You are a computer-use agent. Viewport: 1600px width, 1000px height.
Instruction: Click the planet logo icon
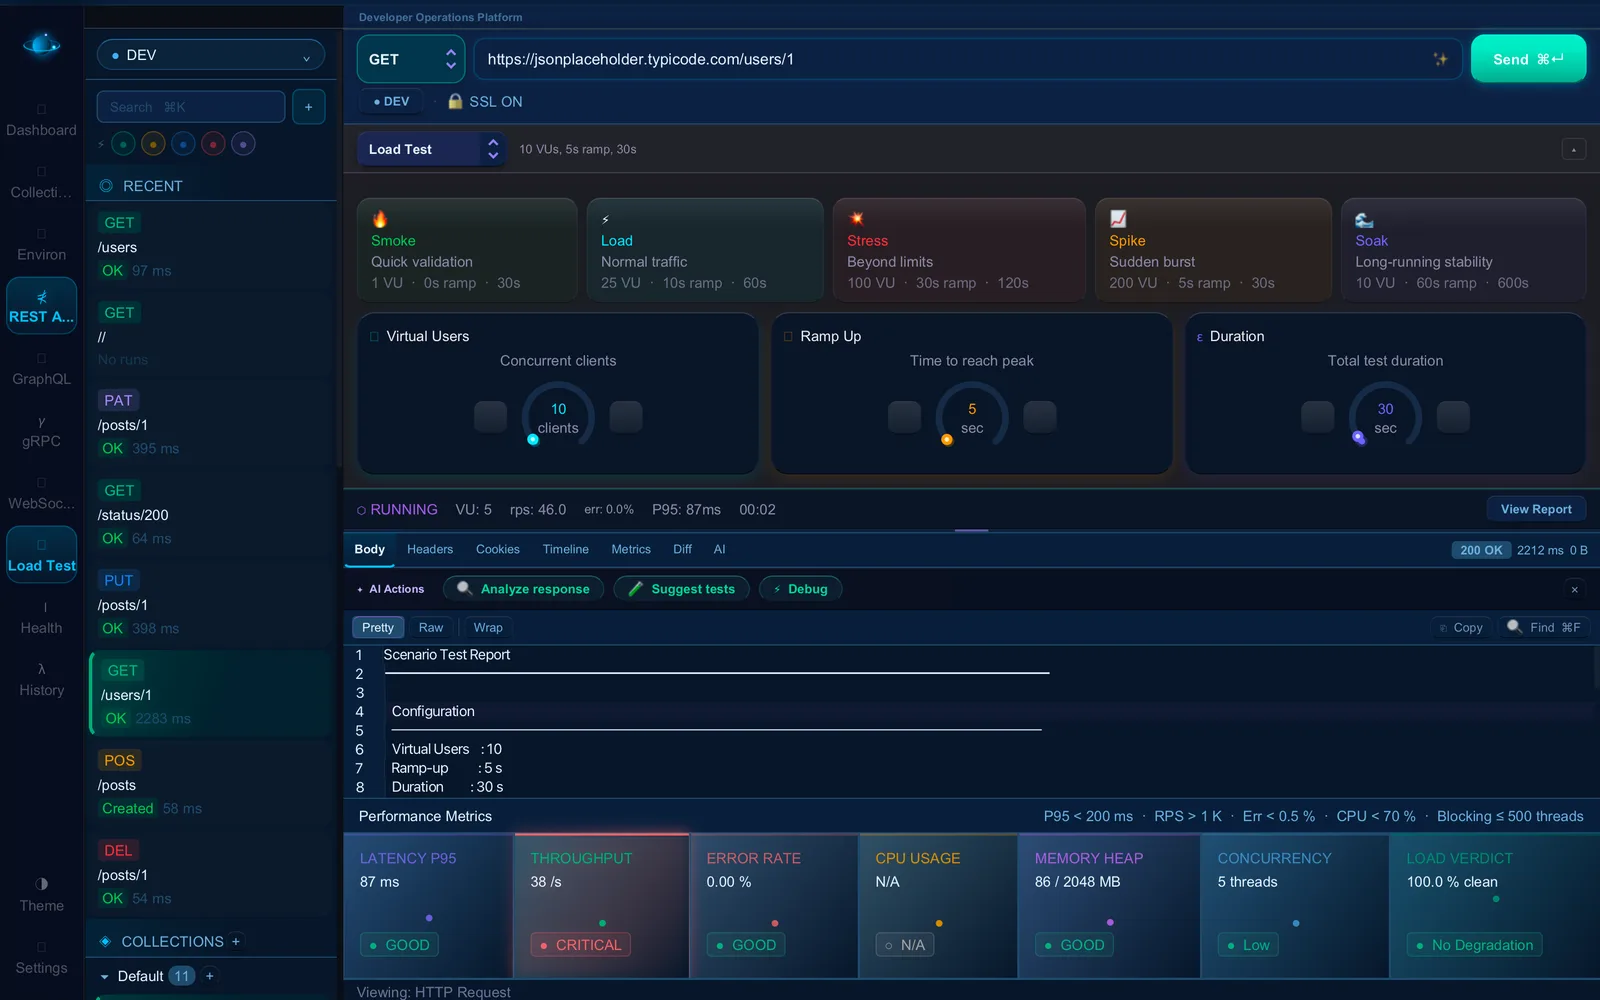[41, 45]
